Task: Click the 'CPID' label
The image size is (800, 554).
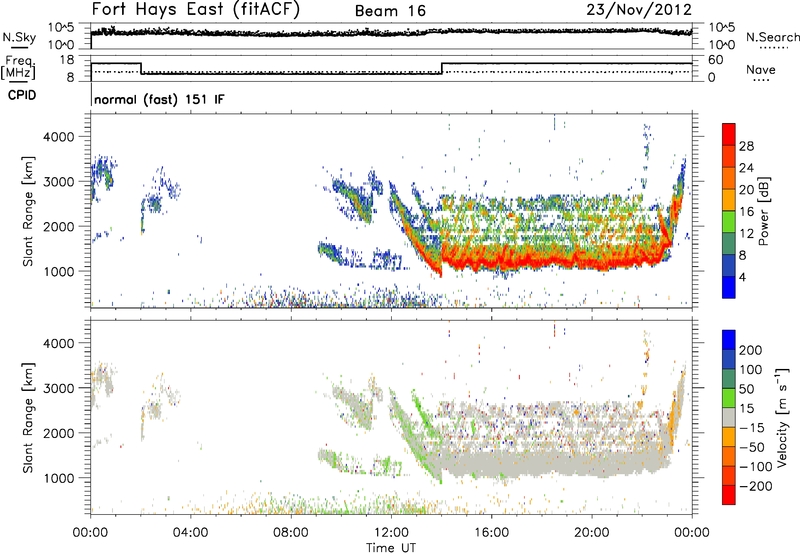Action: (22, 95)
